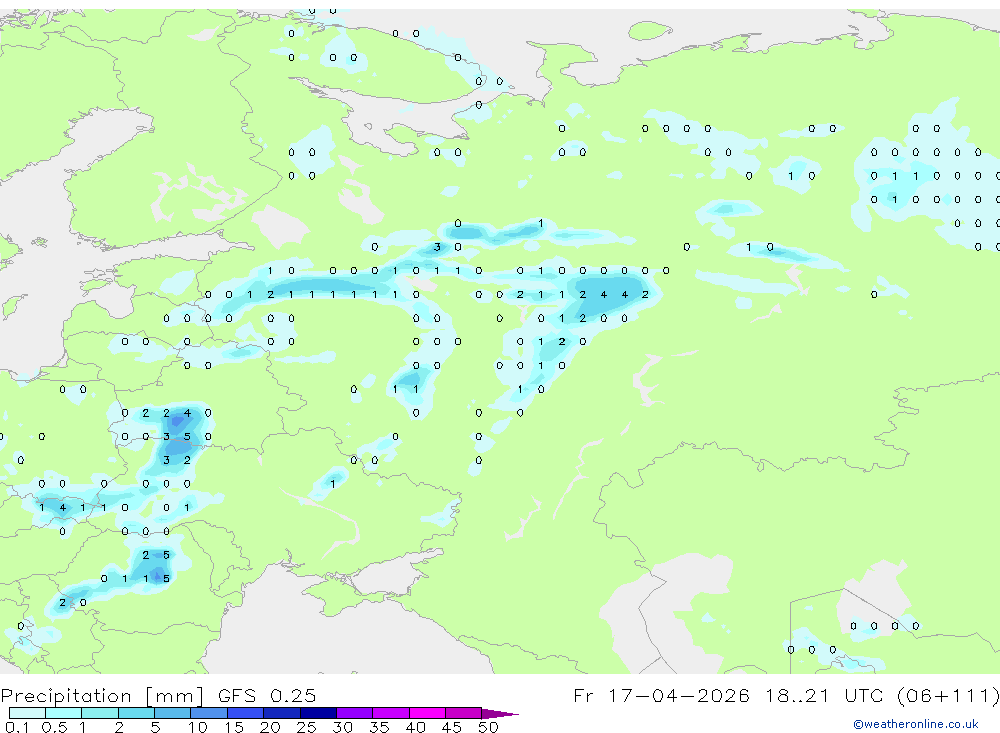Click the over-50 mm legend arrow tip
The height and width of the screenshot is (733, 1000).
[500, 713]
